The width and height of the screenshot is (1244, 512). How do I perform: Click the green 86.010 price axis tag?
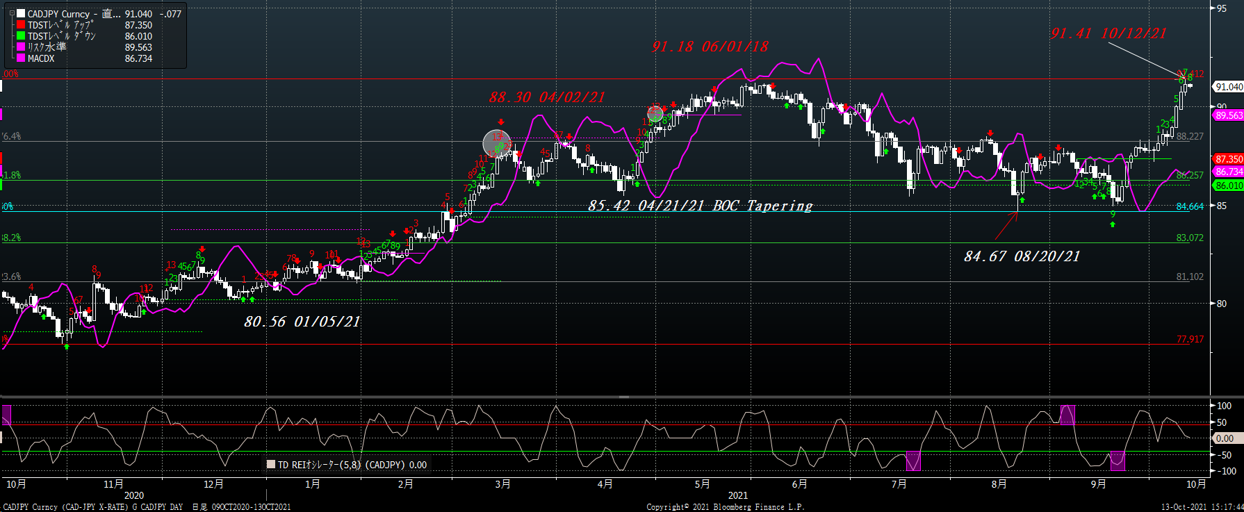tap(1227, 186)
